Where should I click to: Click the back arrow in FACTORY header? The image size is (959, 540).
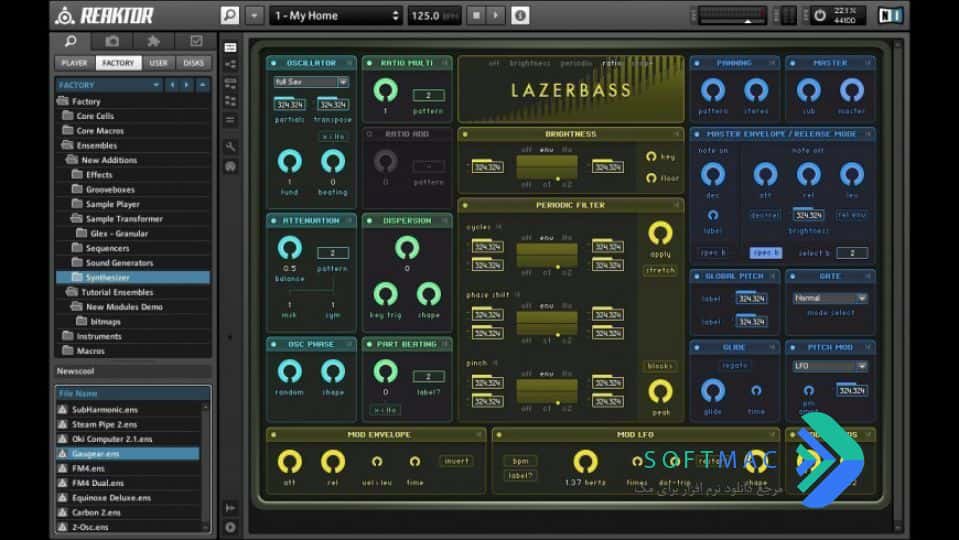[x=172, y=85]
